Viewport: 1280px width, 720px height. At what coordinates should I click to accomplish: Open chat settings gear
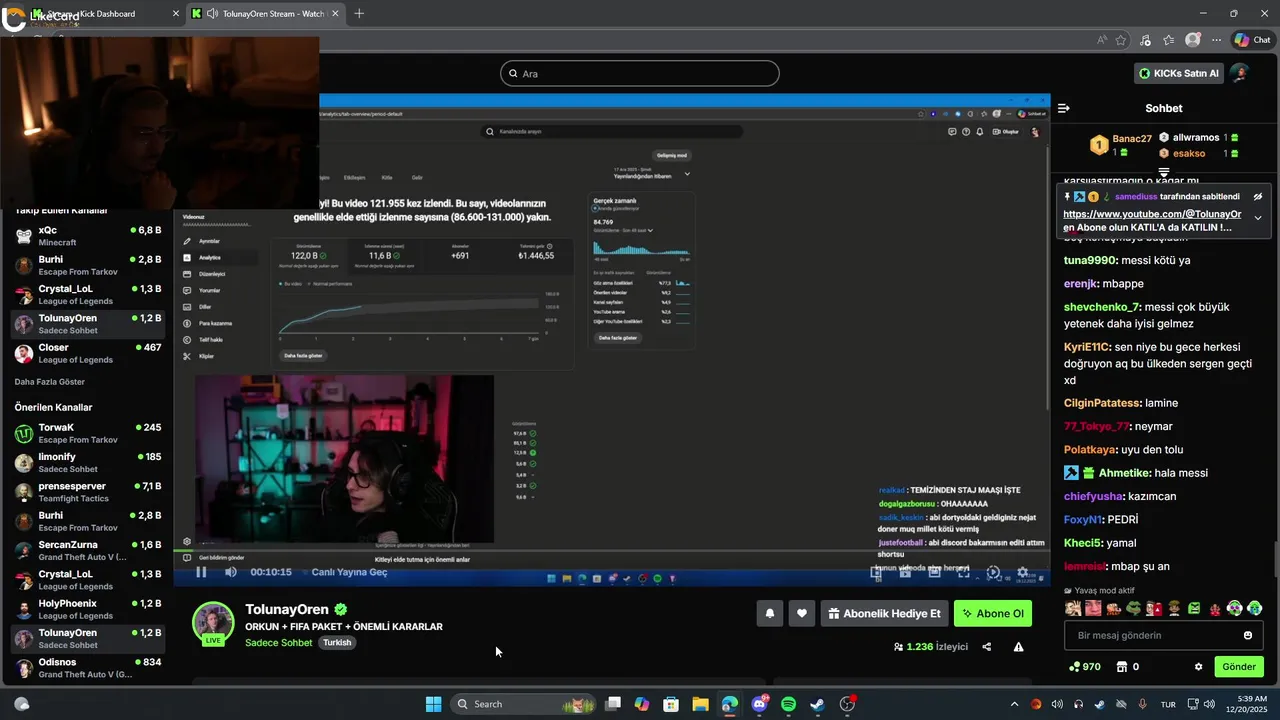1198,667
